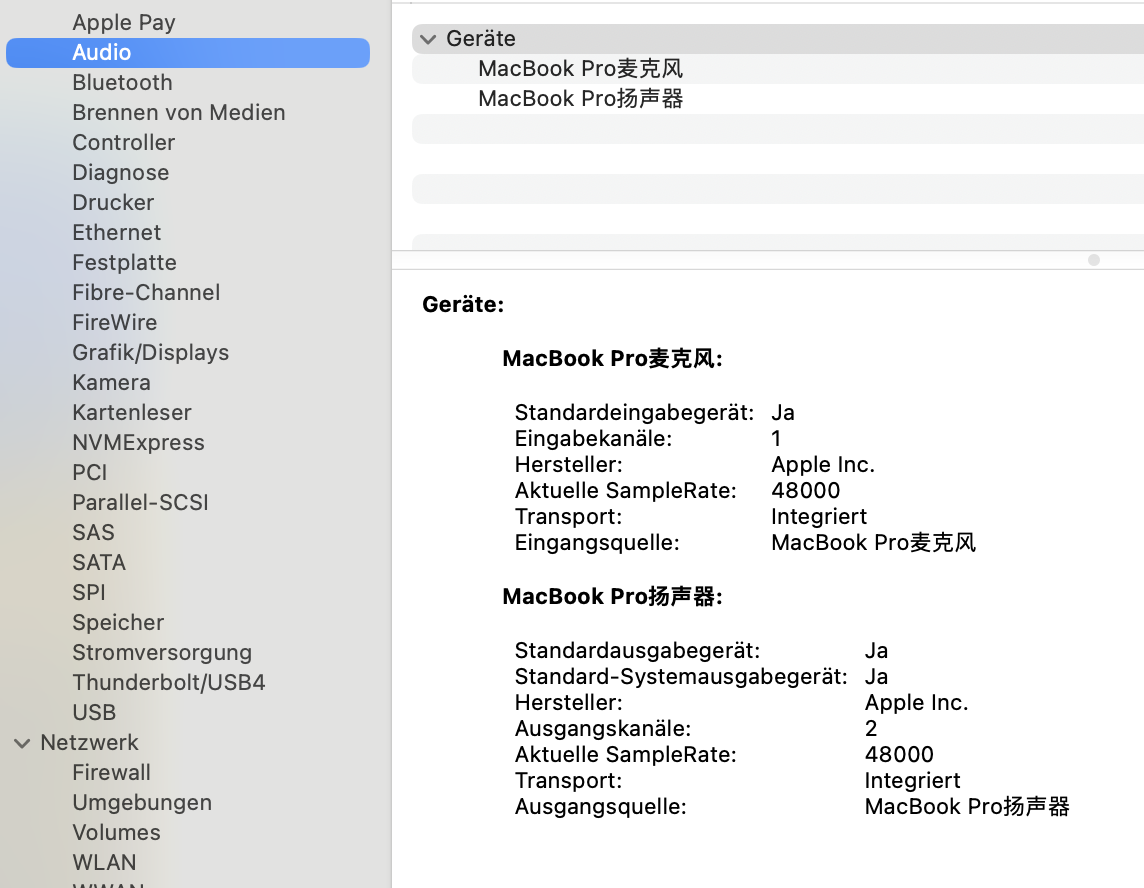Select Controller in the sidebar
Screen dimensions: 1144x888
tap(124, 142)
